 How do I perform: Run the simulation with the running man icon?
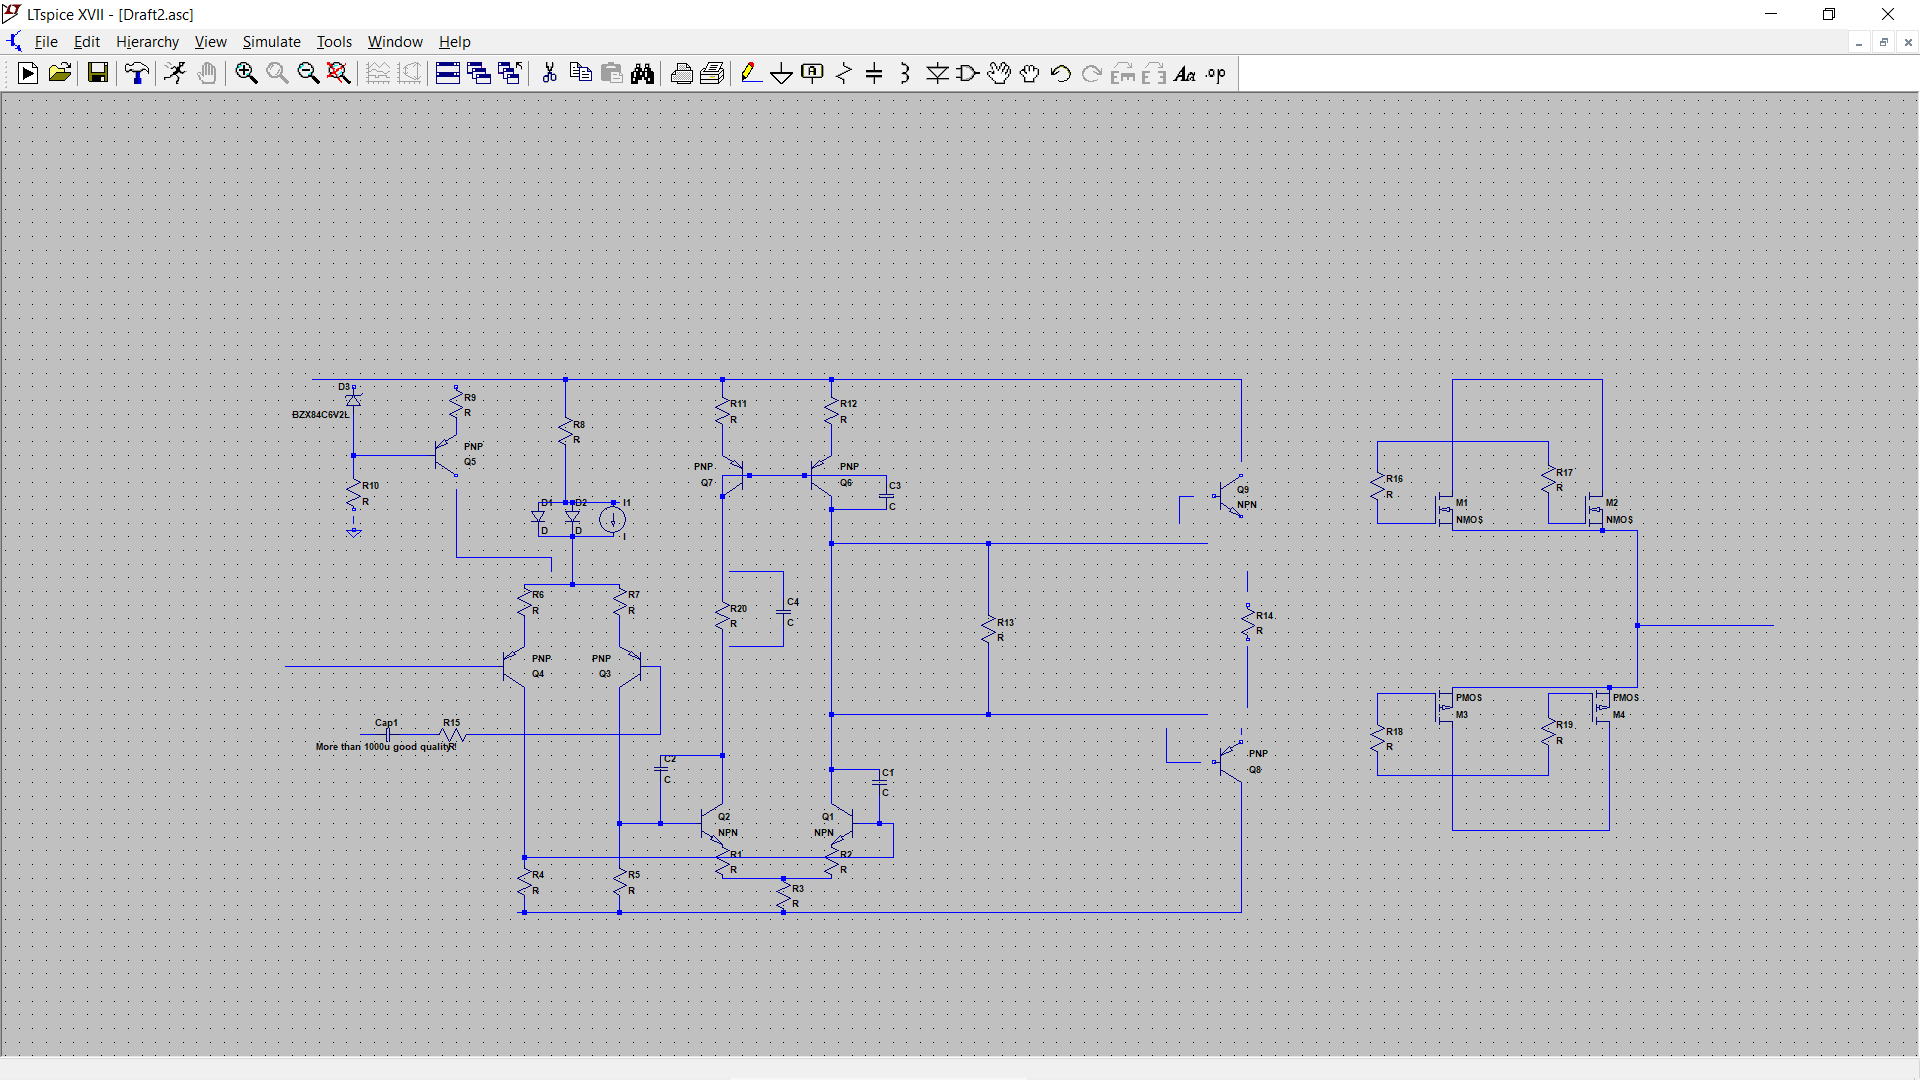175,73
